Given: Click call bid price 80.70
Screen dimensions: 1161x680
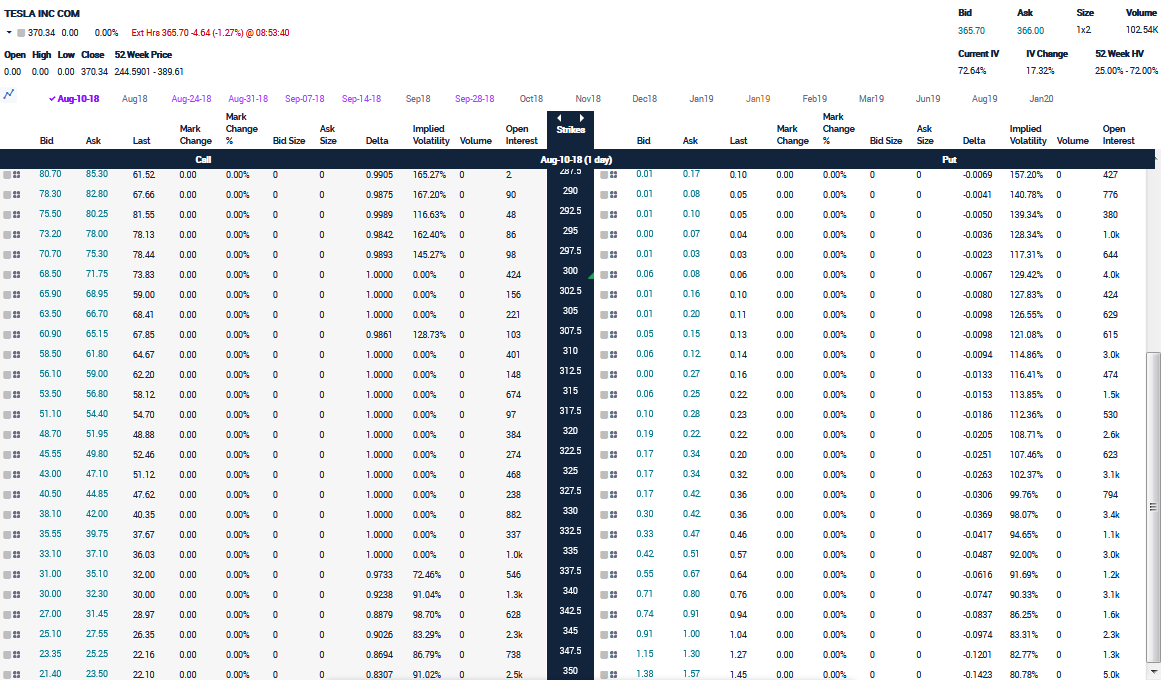Looking at the screenshot, I should pyautogui.click(x=50, y=174).
